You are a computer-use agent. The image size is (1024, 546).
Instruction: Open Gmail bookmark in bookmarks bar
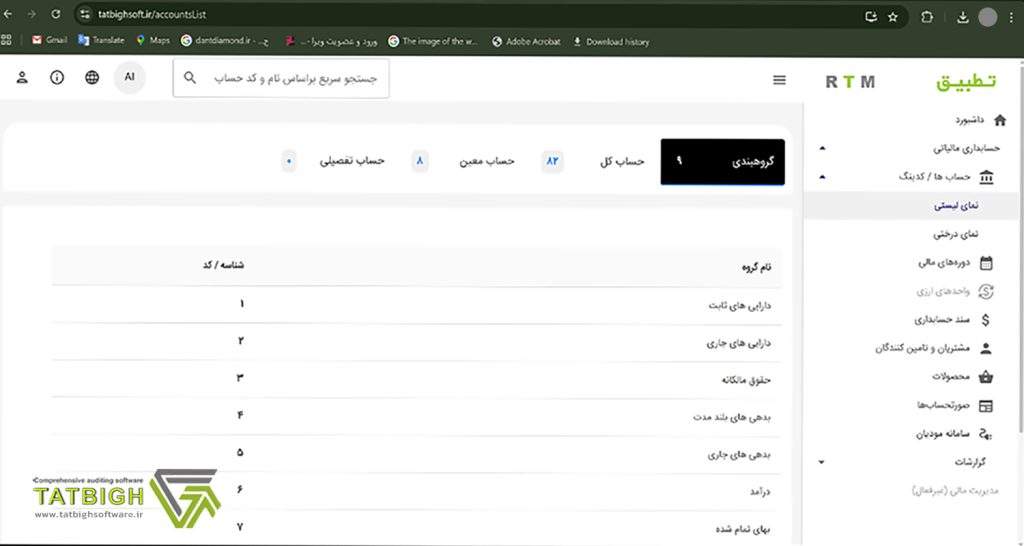click(48, 41)
